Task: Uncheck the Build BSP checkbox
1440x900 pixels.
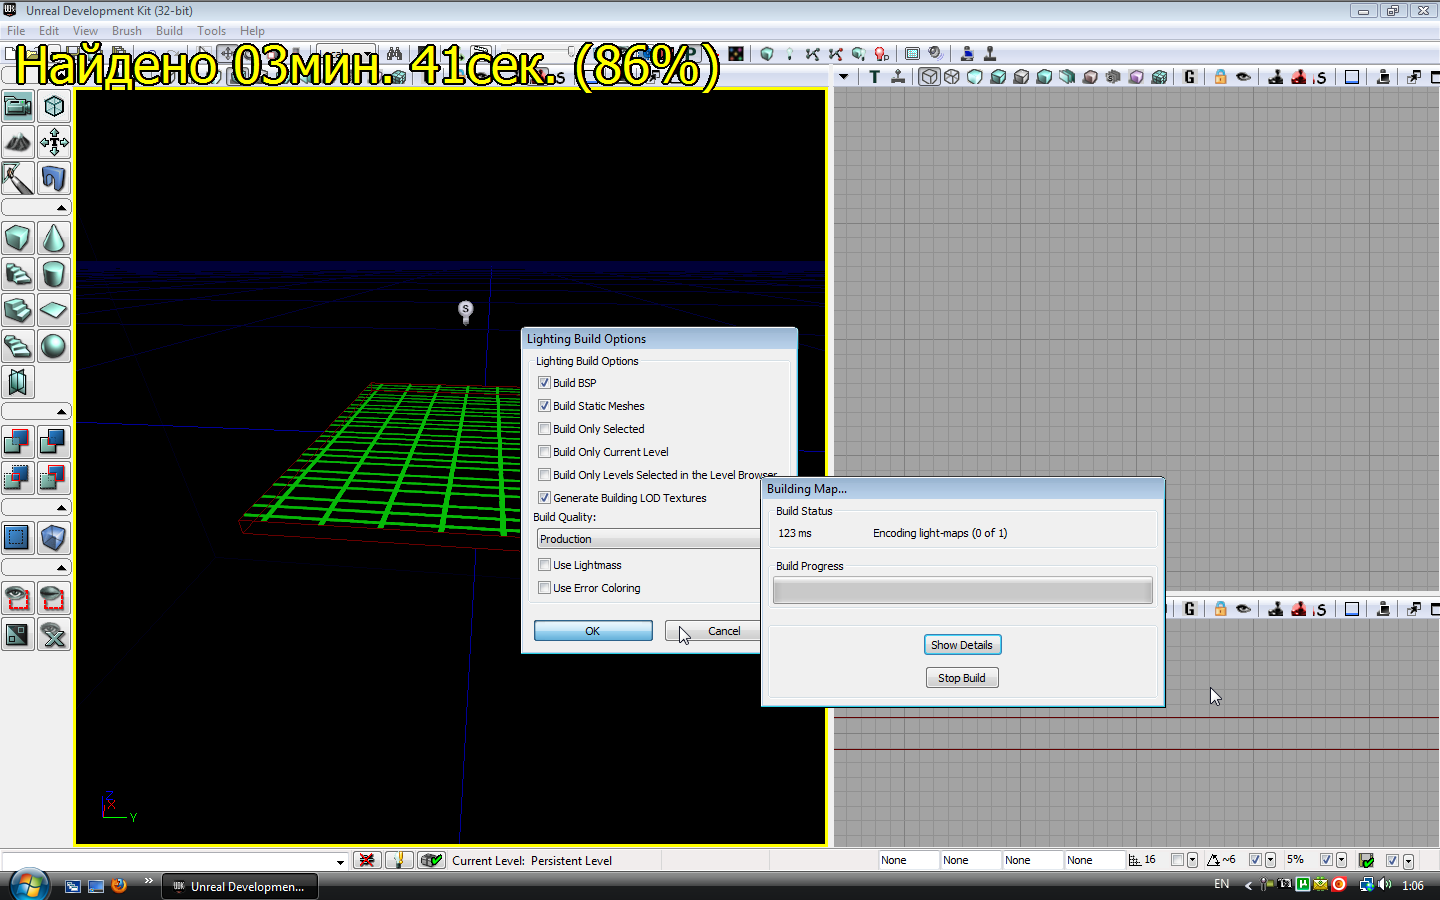Action: coord(545,383)
